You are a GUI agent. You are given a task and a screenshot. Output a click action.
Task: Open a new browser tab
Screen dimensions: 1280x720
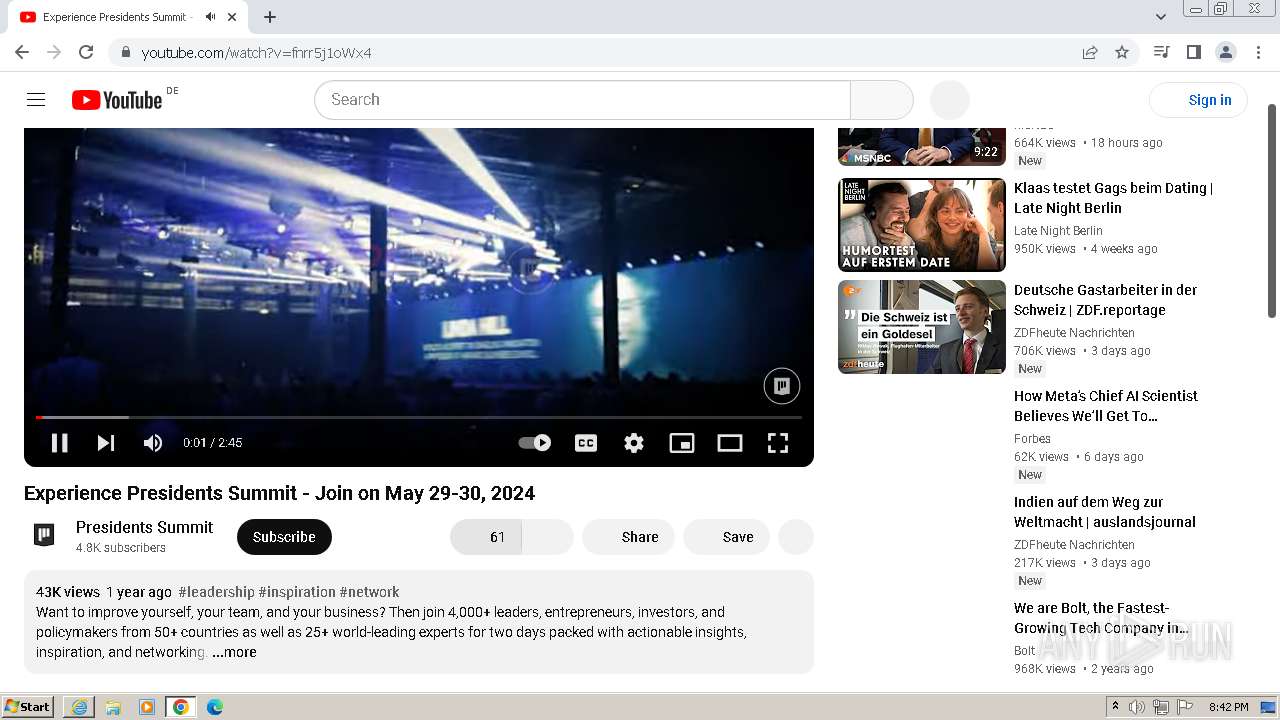[270, 17]
